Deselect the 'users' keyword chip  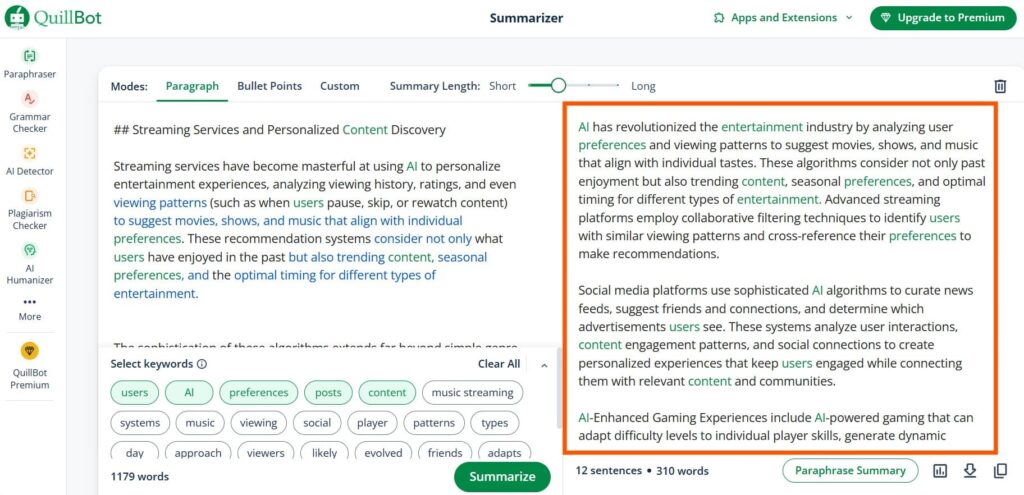coord(135,392)
